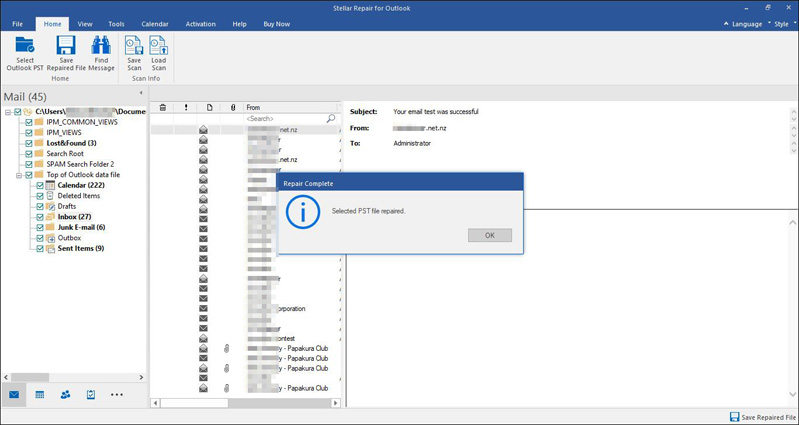Image resolution: width=799 pixels, height=425 pixels.
Task: Click the Sent Items folder icon
Action: click(50, 249)
